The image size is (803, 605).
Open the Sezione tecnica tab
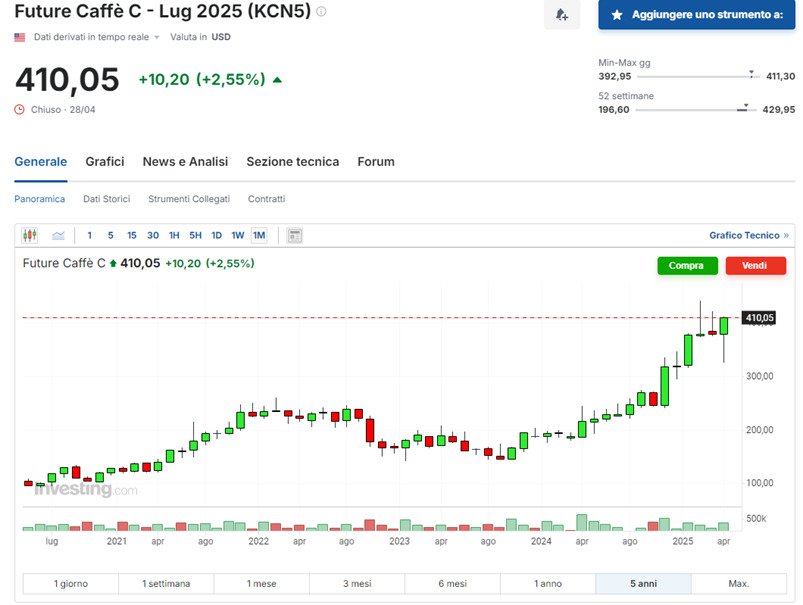[292, 162]
